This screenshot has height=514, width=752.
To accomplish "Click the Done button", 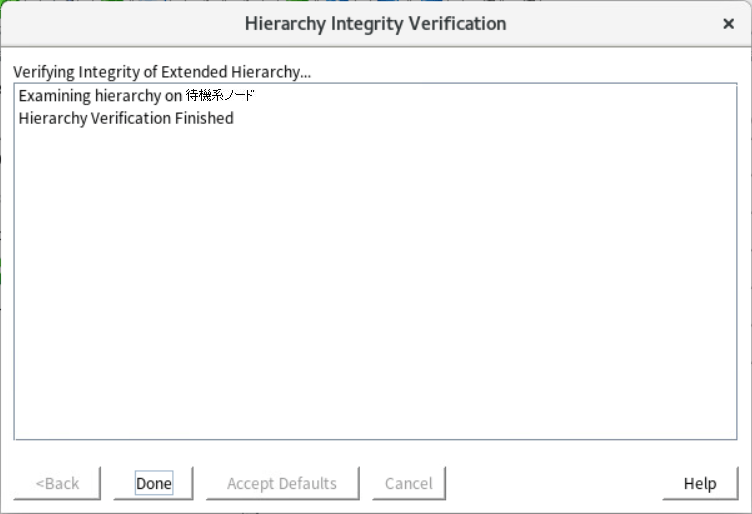I will click(x=153, y=483).
